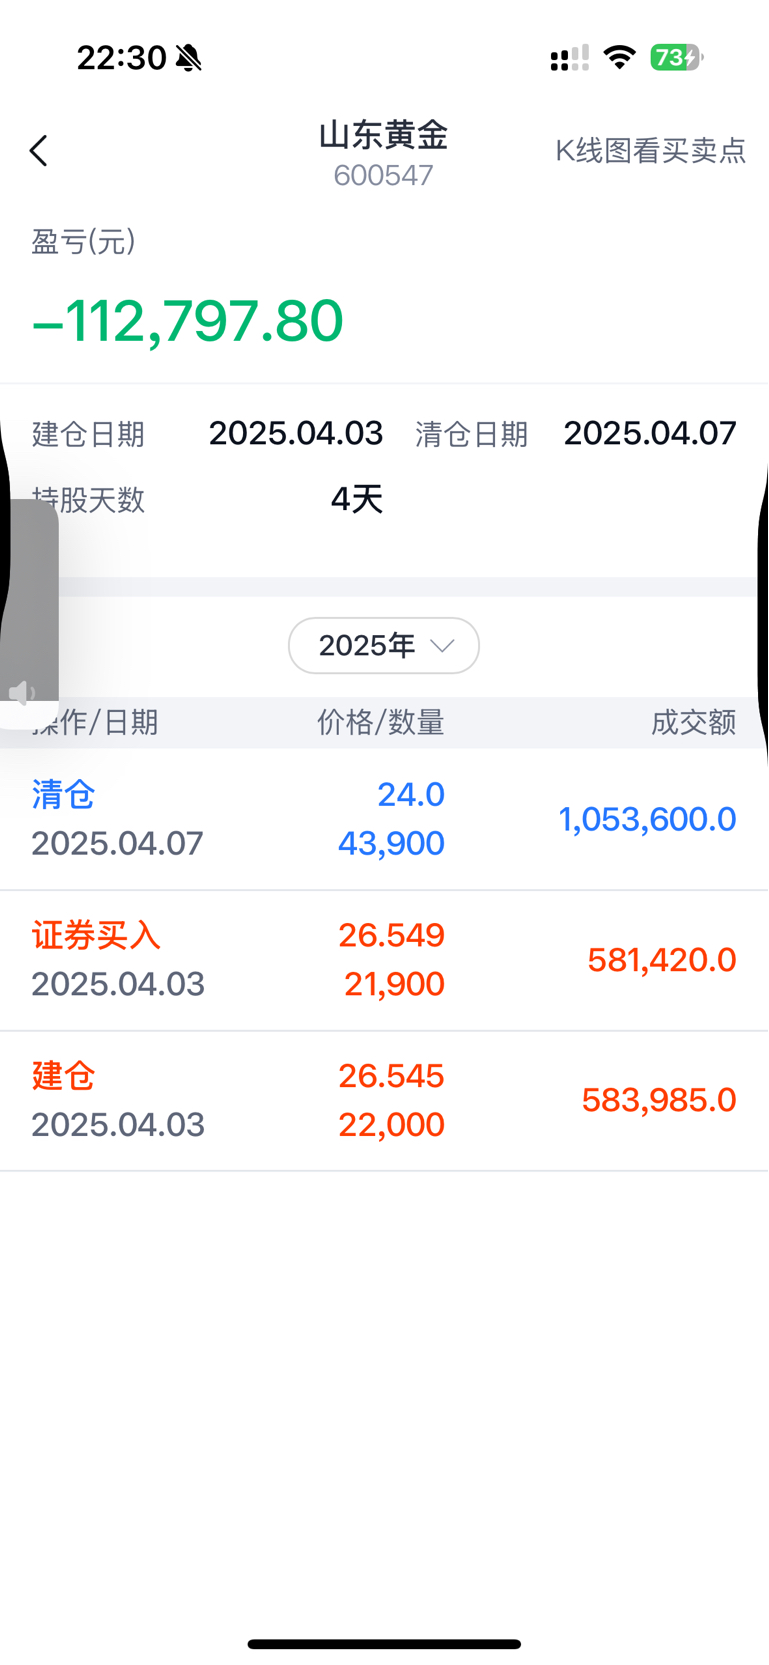Tap the 1,053,600.0 sale amount
Viewport: 769px width, 1665px height.
(x=647, y=819)
